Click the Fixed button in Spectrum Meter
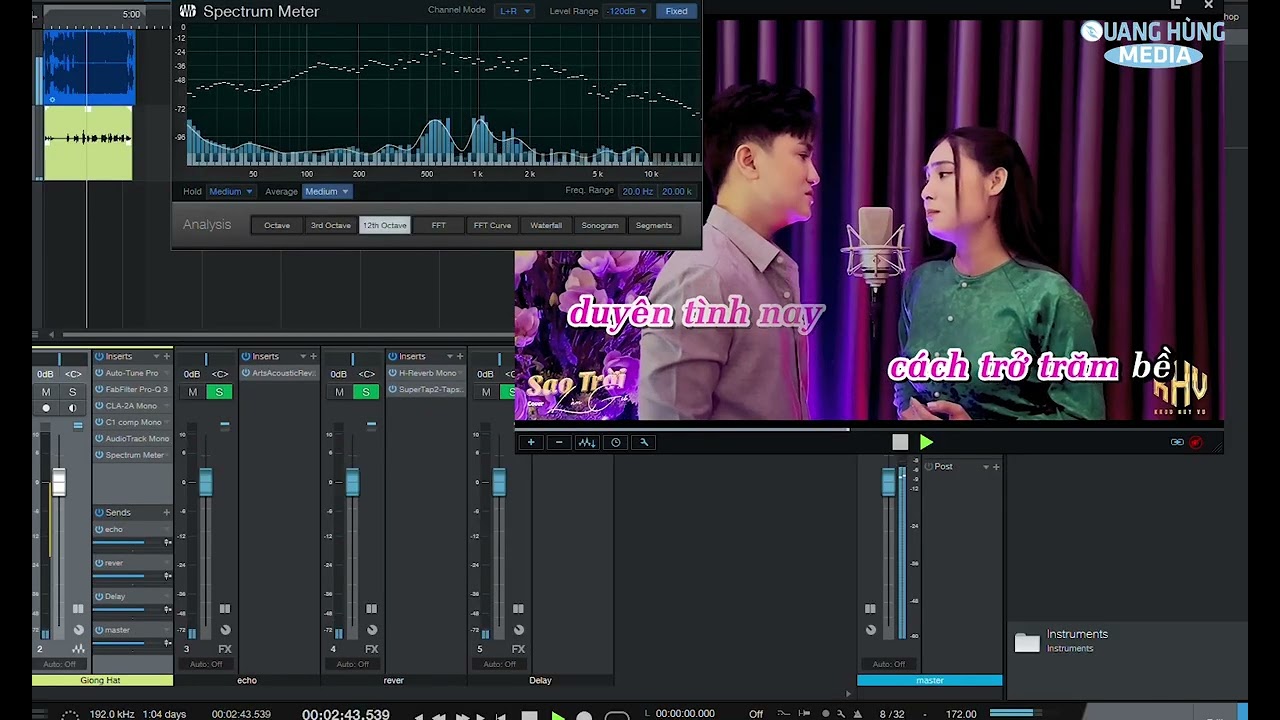Image resolution: width=1280 pixels, height=720 pixels. [677, 11]
